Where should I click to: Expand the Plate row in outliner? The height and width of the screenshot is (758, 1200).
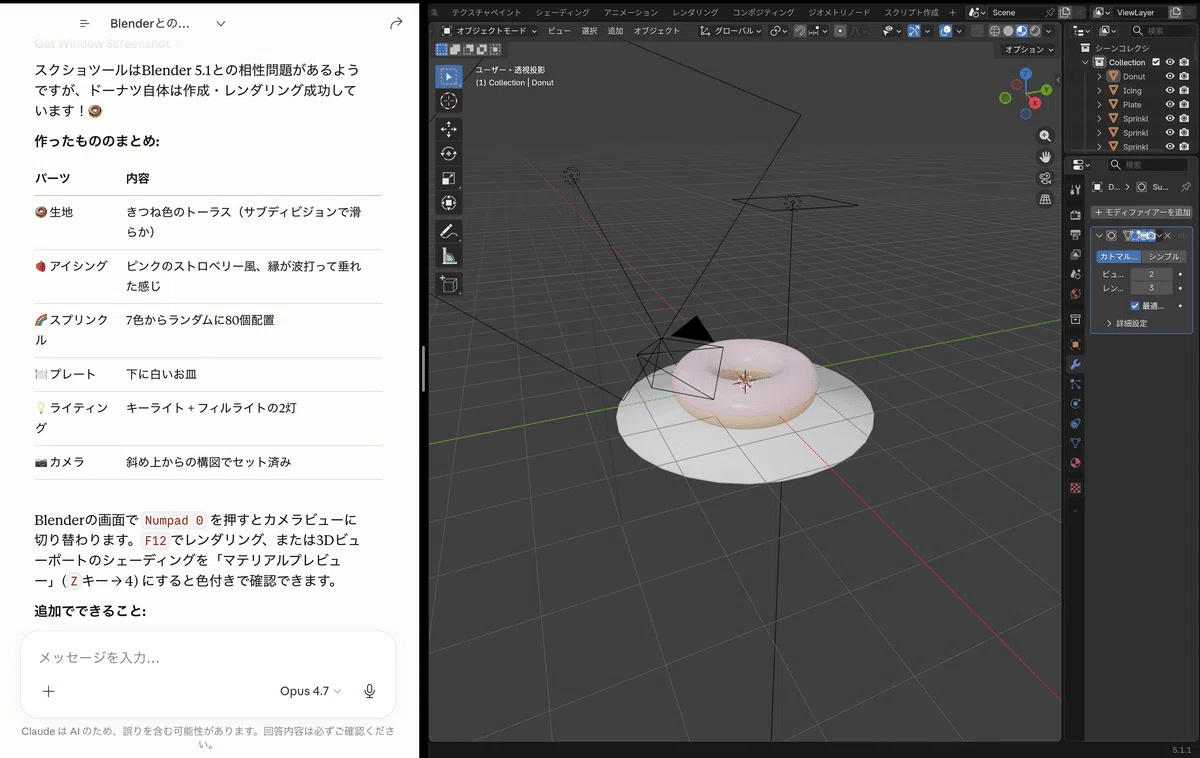(x=1099, y=104)
